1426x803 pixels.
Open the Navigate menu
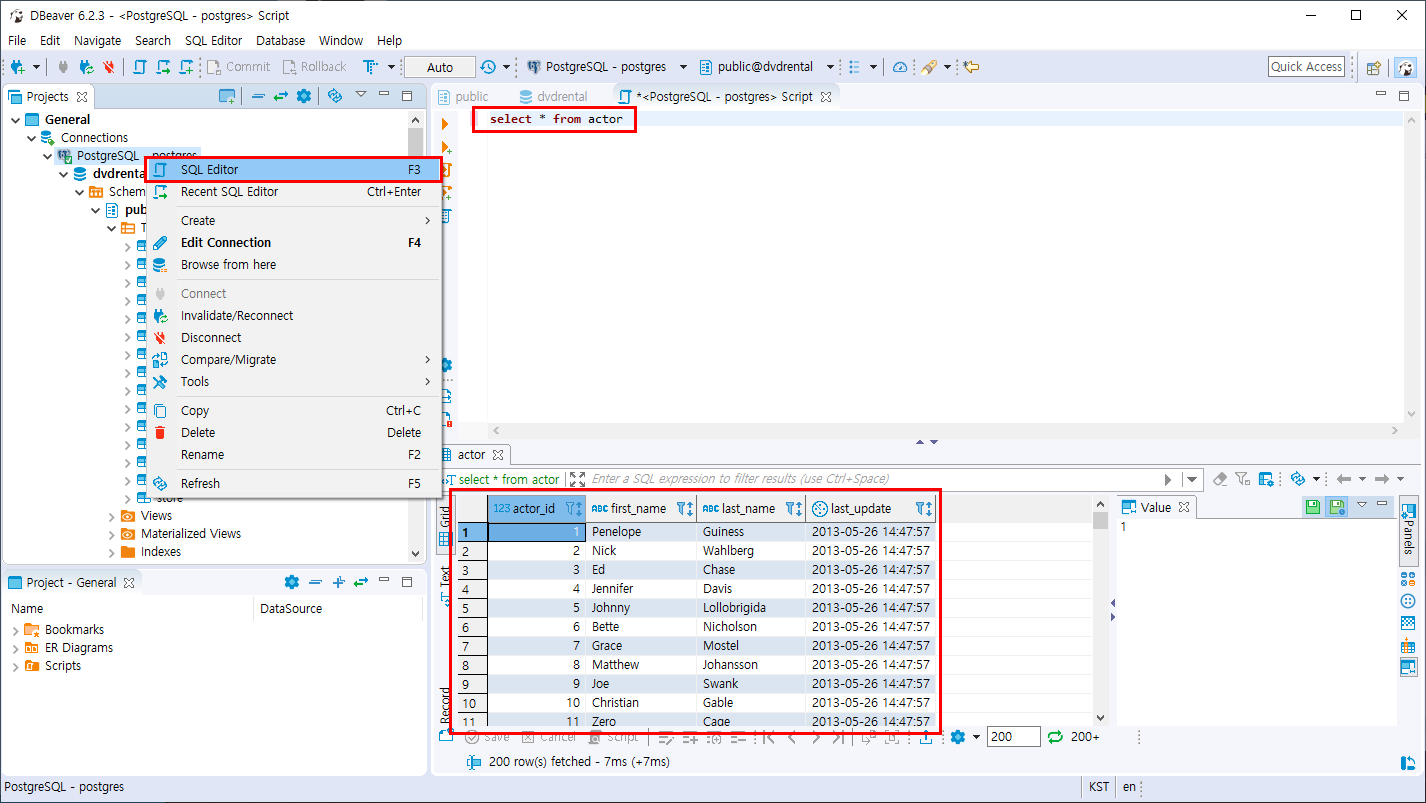[x=97, y=40]
